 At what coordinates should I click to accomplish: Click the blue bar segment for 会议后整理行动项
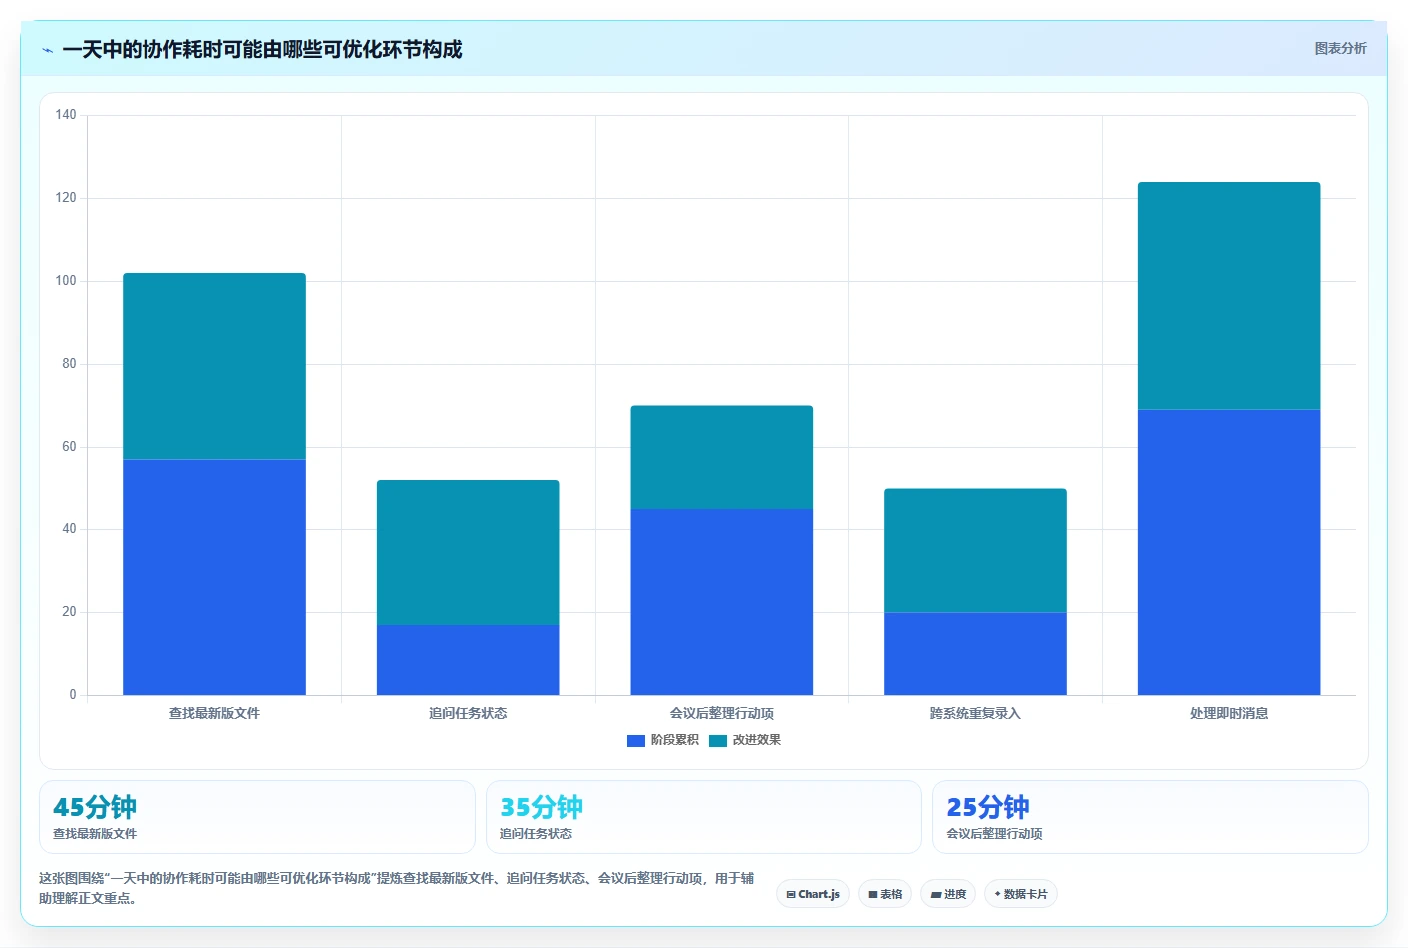[722, 602]
